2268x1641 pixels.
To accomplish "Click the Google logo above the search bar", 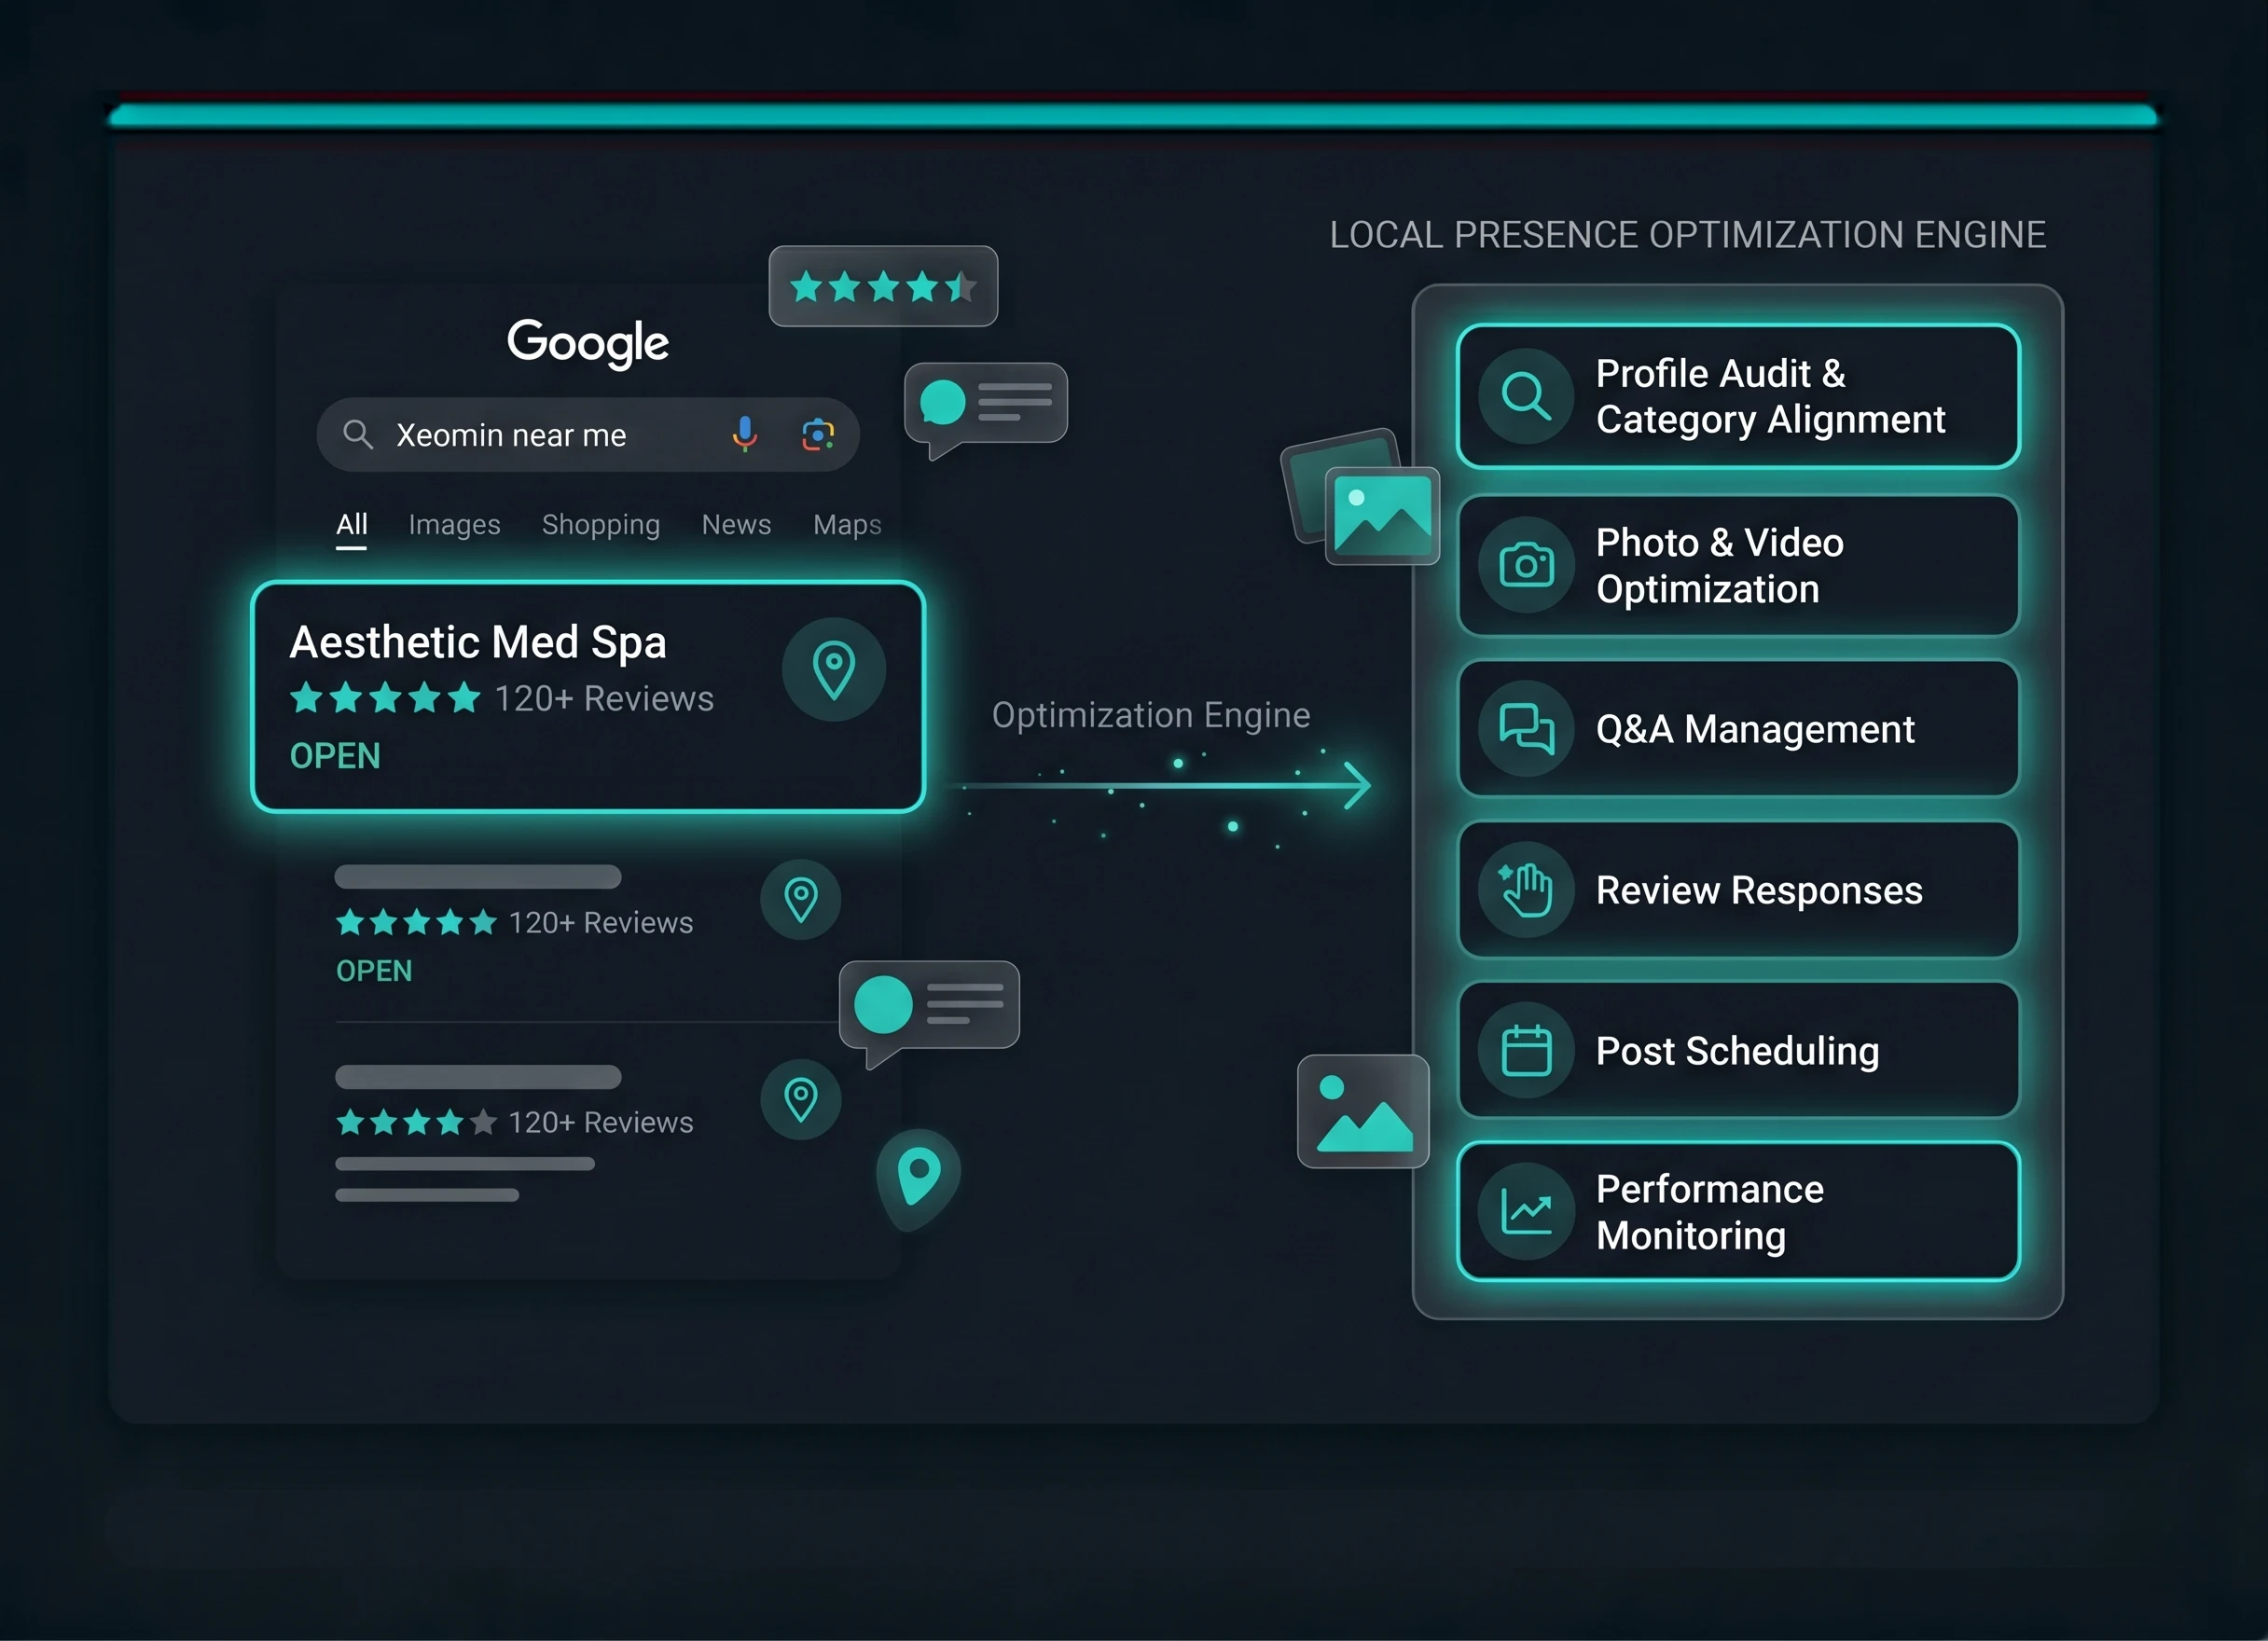I will (588, 343).
